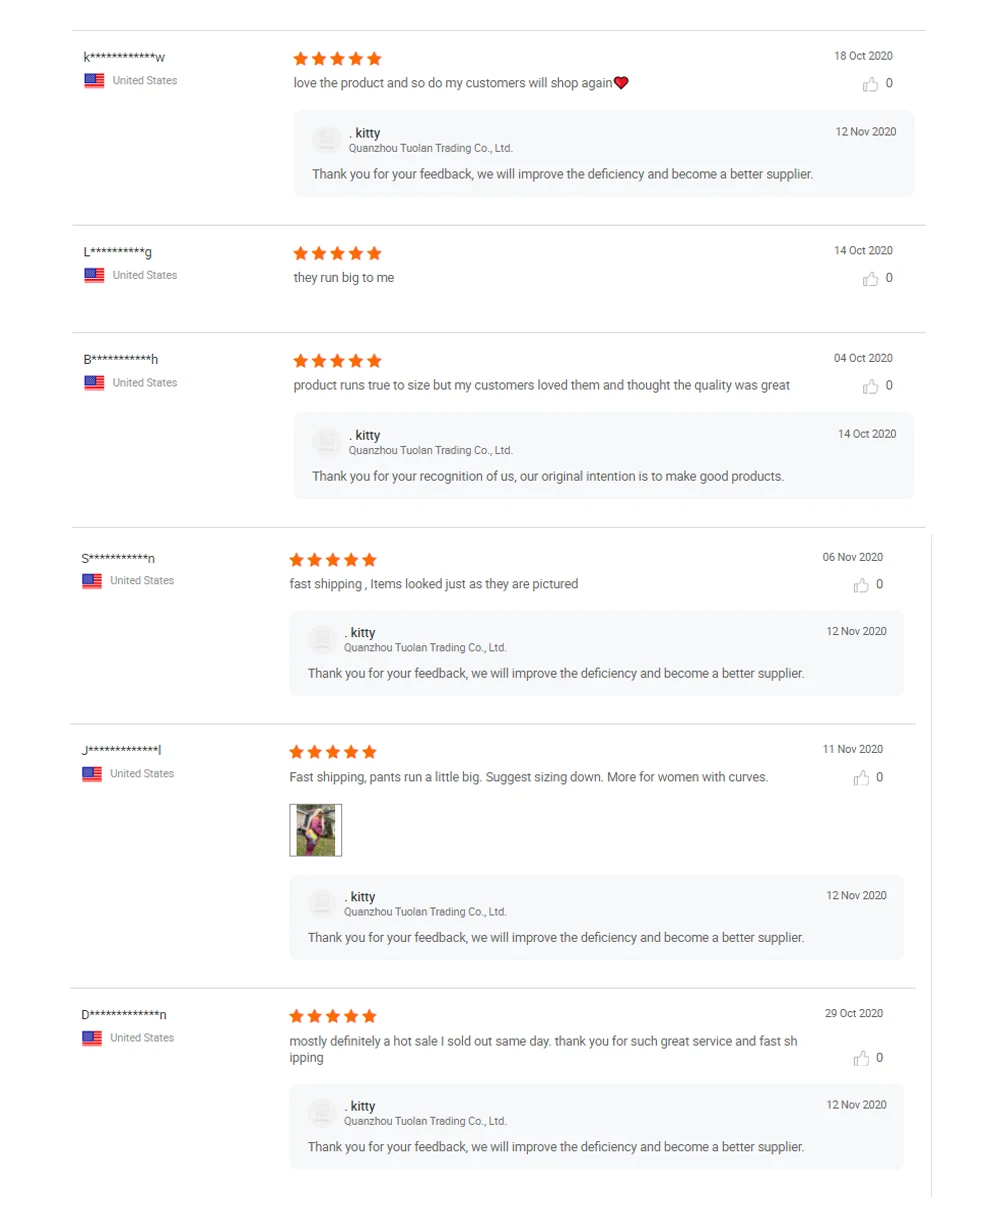Like the 'fast shipping, Items looked' review
Image resolution: width=1000 pixels, height=1215 pixels.
tap(861, 585)
